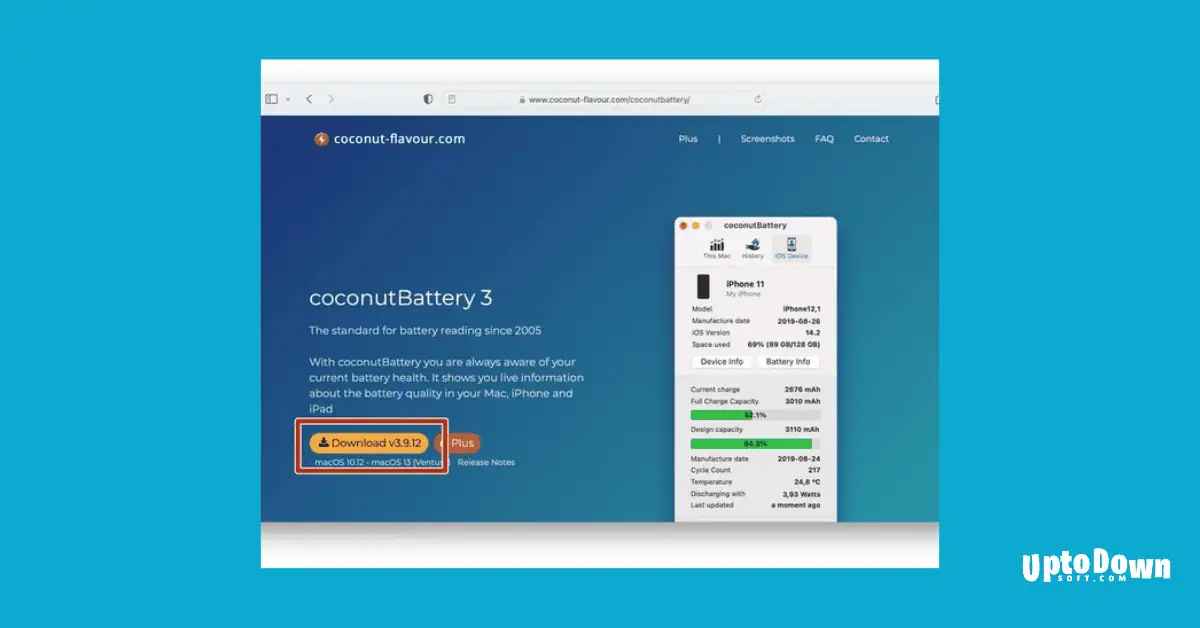Click the reload icon in the address bar
This screenshot has height=628, width=1200.
757,99
